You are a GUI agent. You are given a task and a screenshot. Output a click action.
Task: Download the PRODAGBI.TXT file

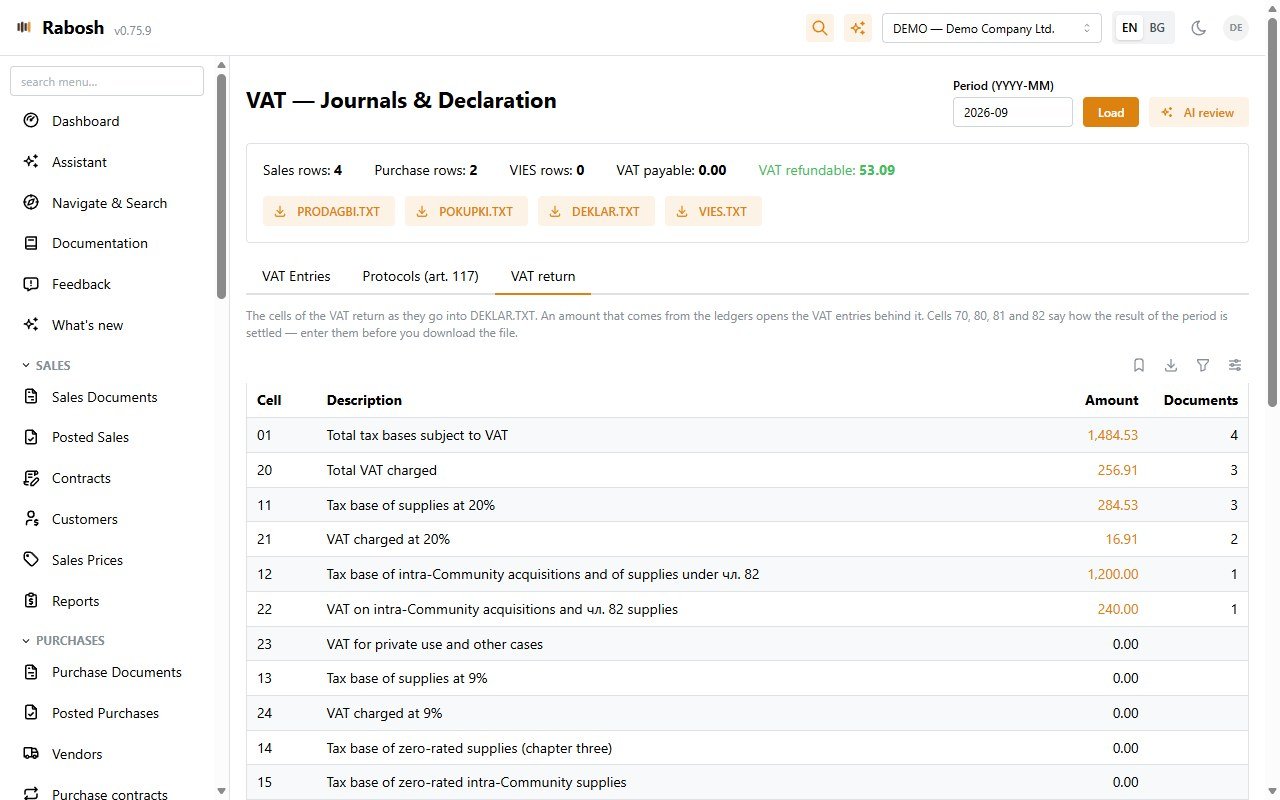pyautogui.click(x=329, y=211)
